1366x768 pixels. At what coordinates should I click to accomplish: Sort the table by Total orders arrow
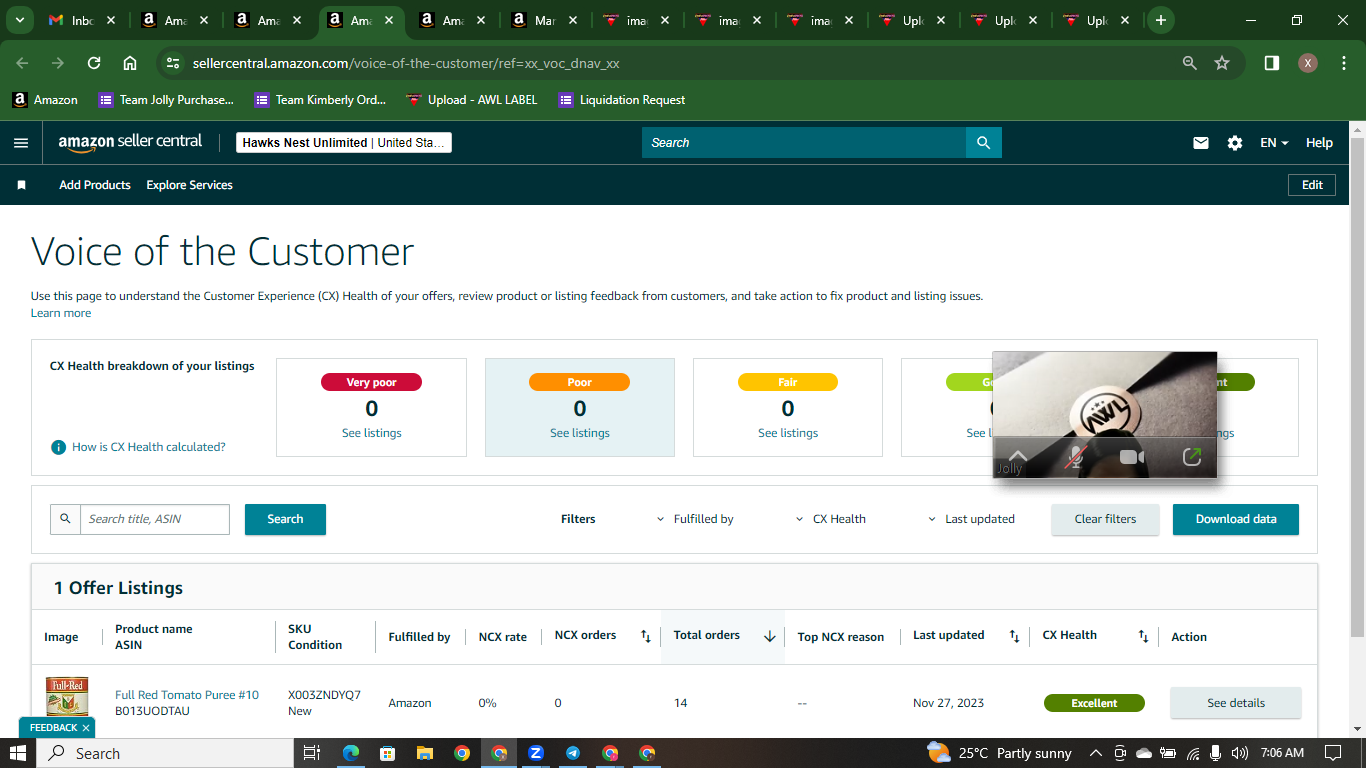tap(770, 636)
